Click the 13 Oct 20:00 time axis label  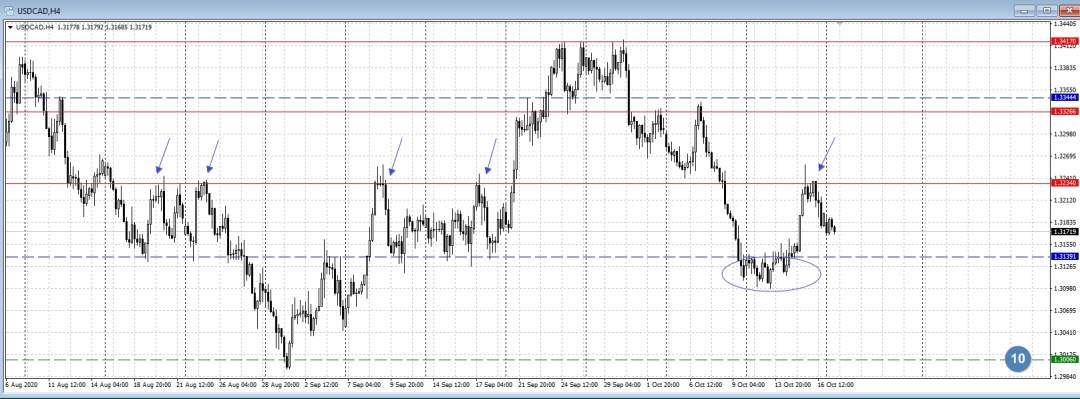pos(793,385)
